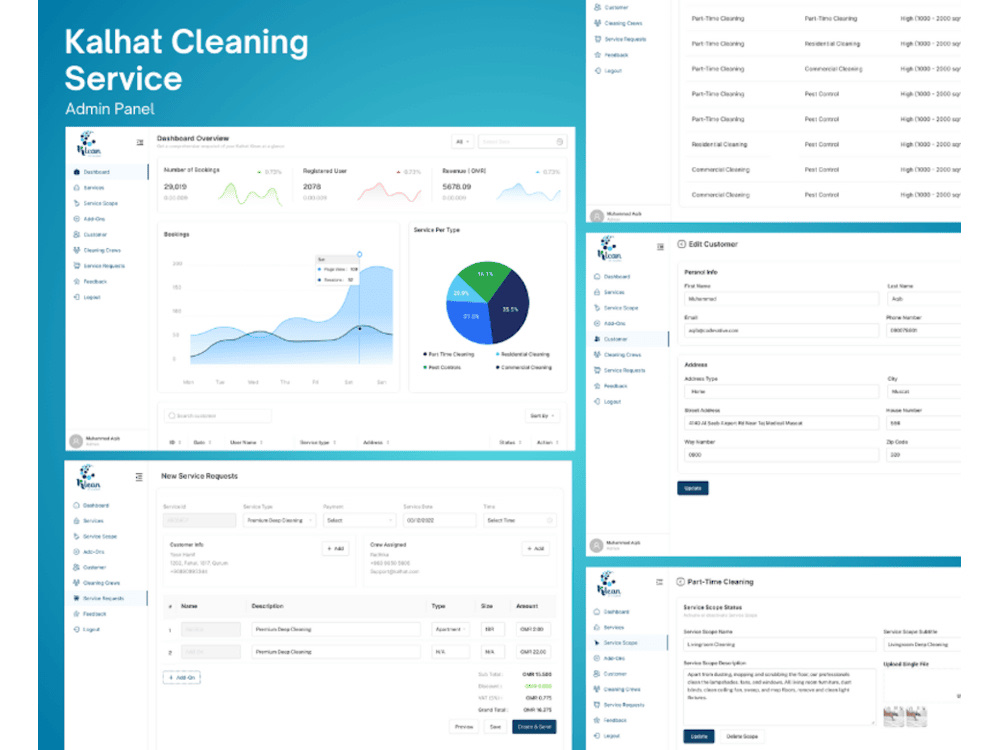
Task: Click Muhammad Aqib avatar in Dashboard panel
Action: [x=76, y=441]
